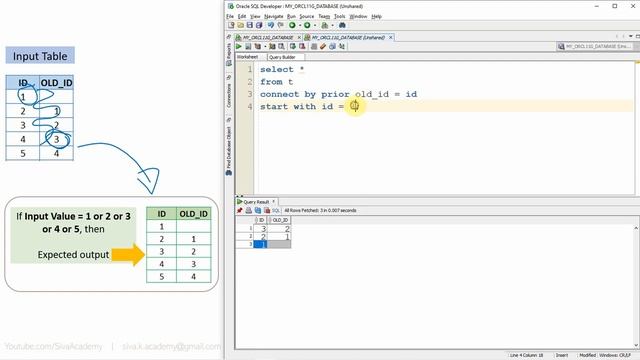This screenshot has height=360, width=640.
Task: Close the first MY_ORCL11G_DATABASE tab
Action: click(299, 37)
